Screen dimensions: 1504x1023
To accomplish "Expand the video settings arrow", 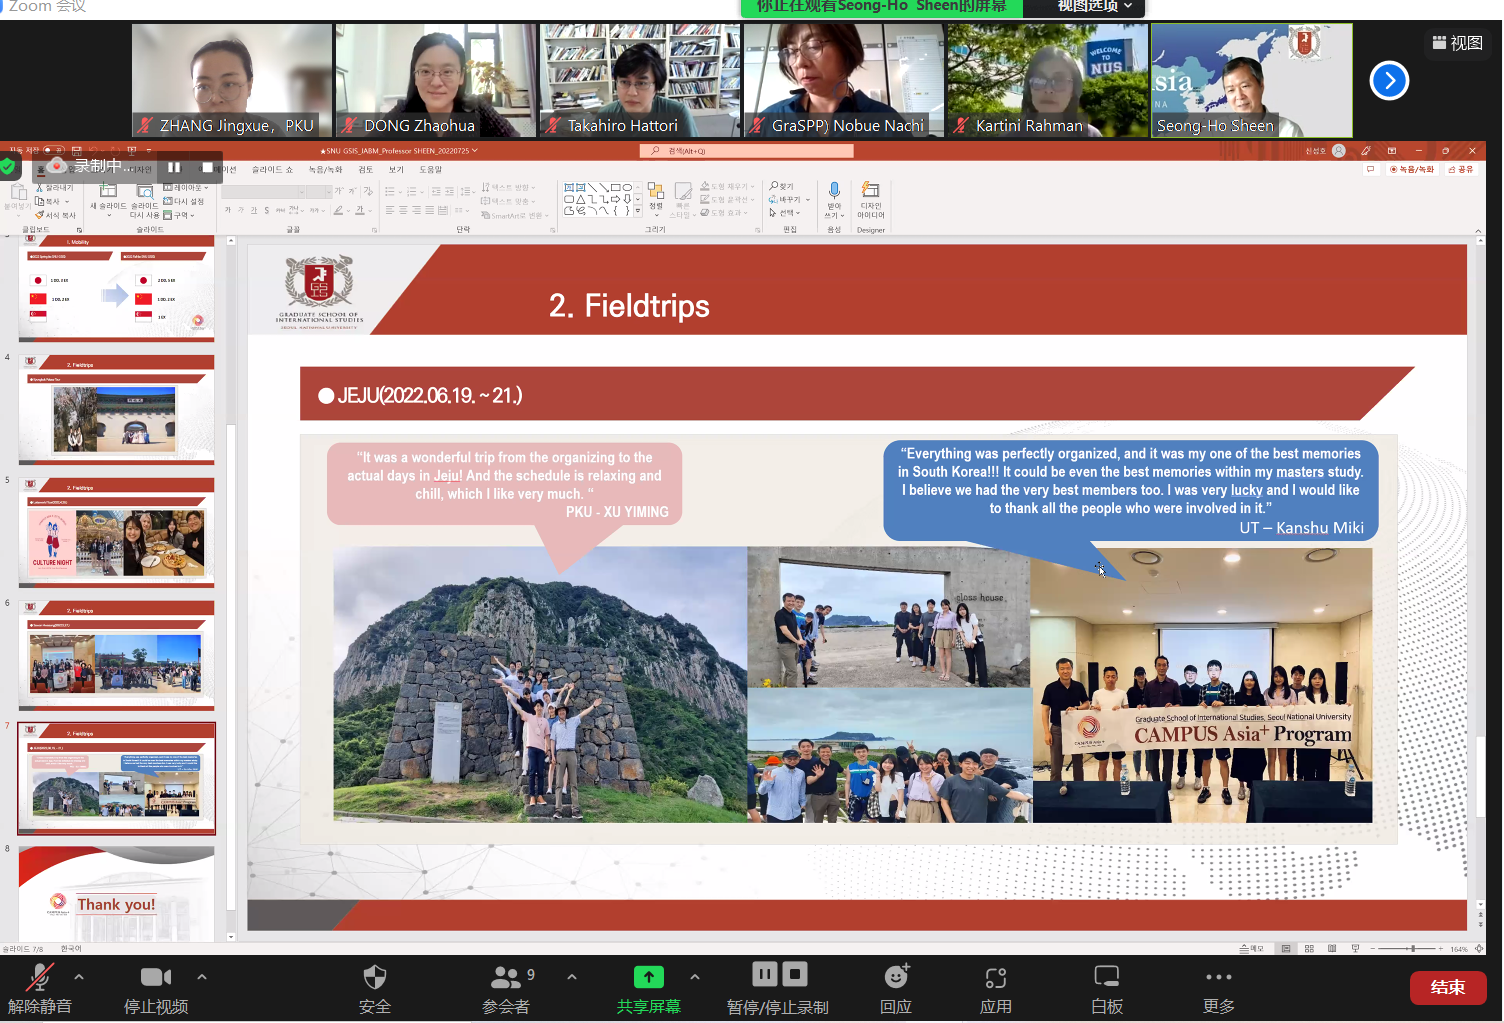I will [202, 977].
